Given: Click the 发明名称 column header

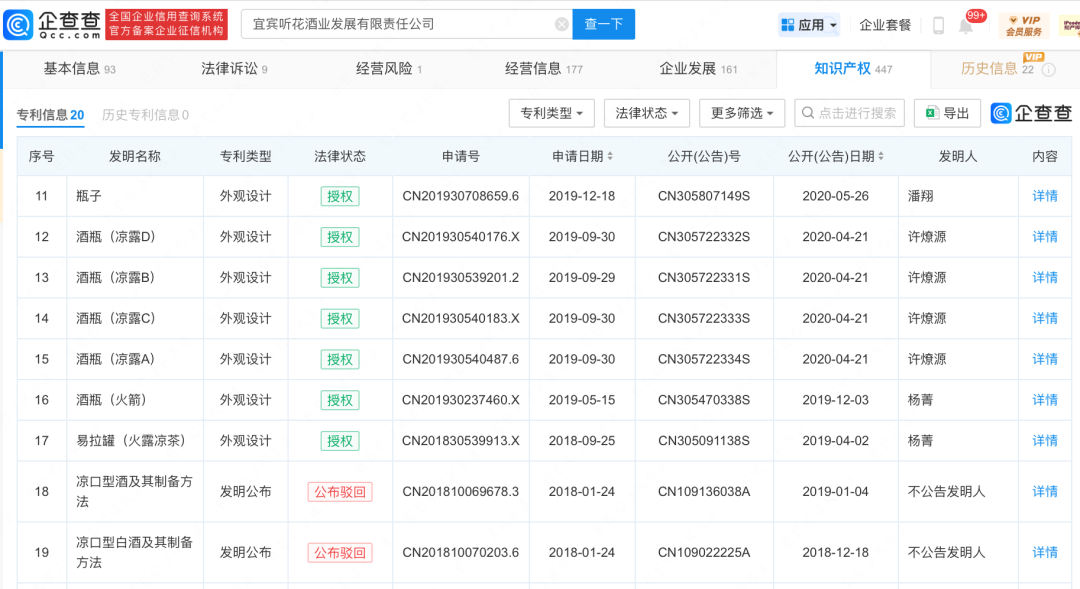Looking at the screenshot, I should click(135, 156).
